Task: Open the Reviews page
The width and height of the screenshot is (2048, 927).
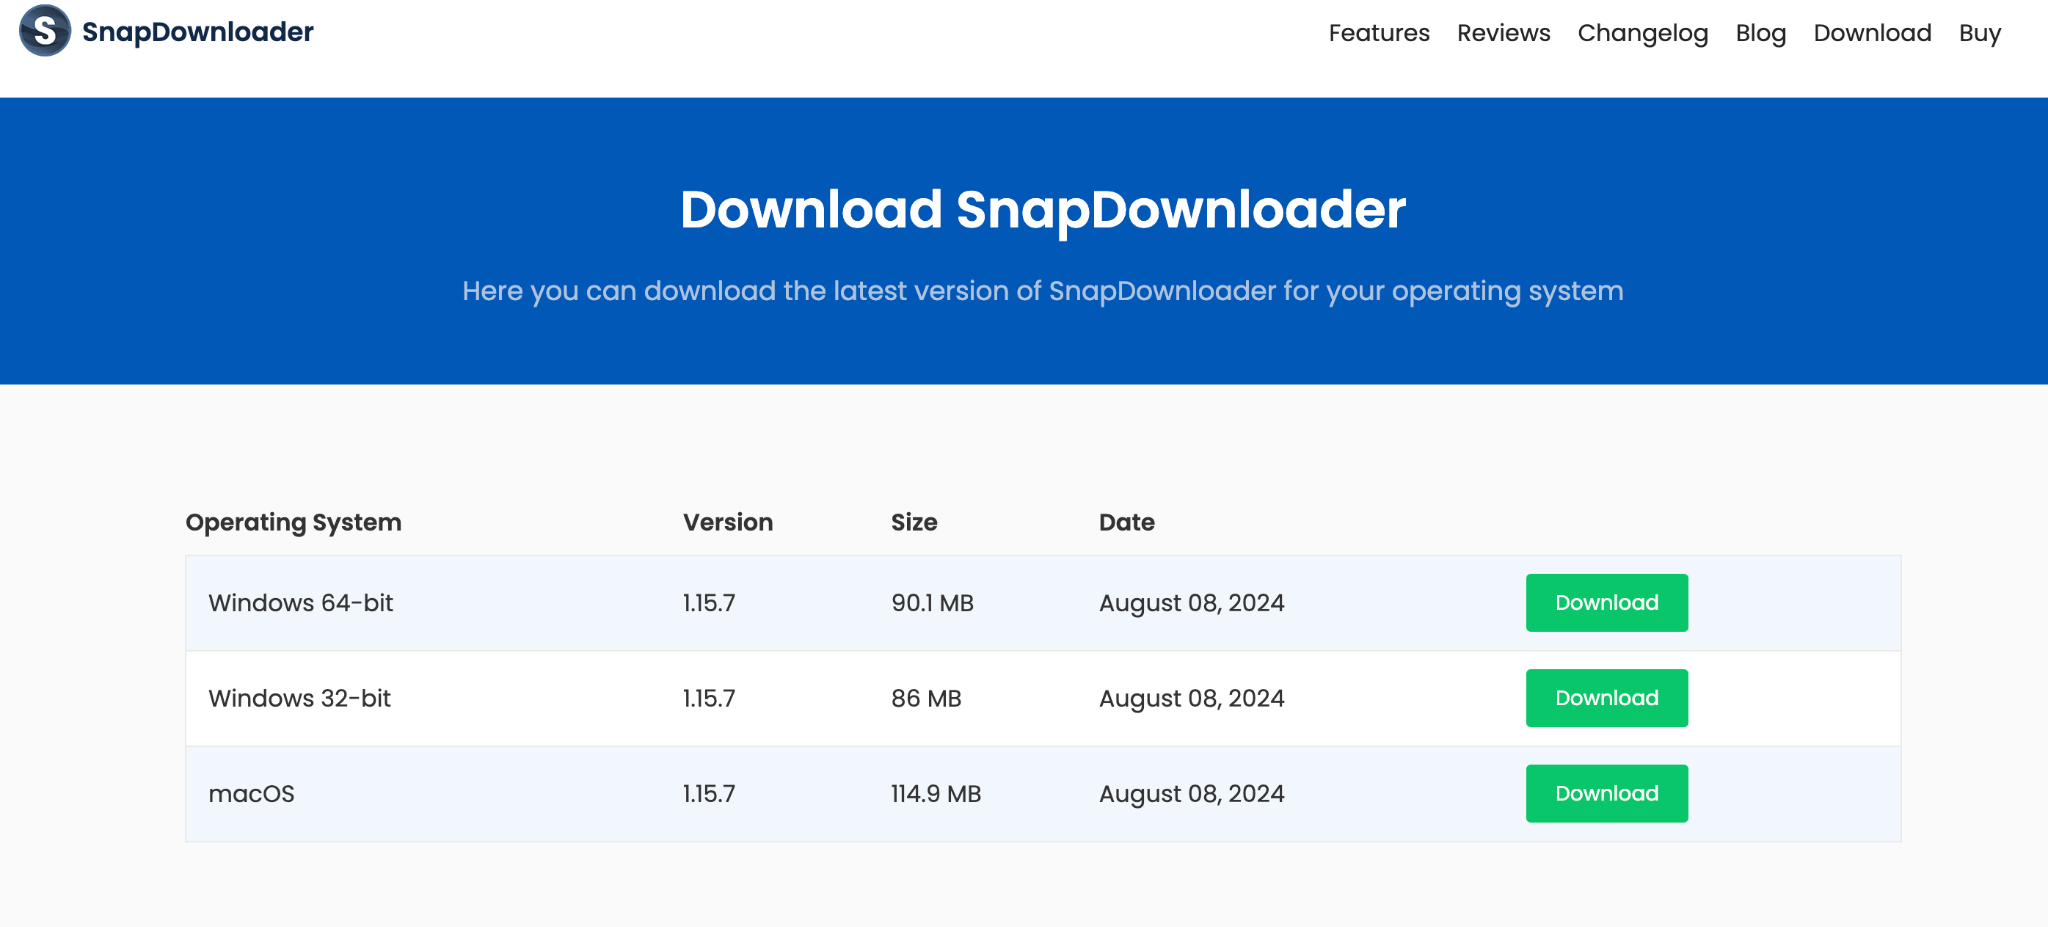Action: coord(1503,33)
